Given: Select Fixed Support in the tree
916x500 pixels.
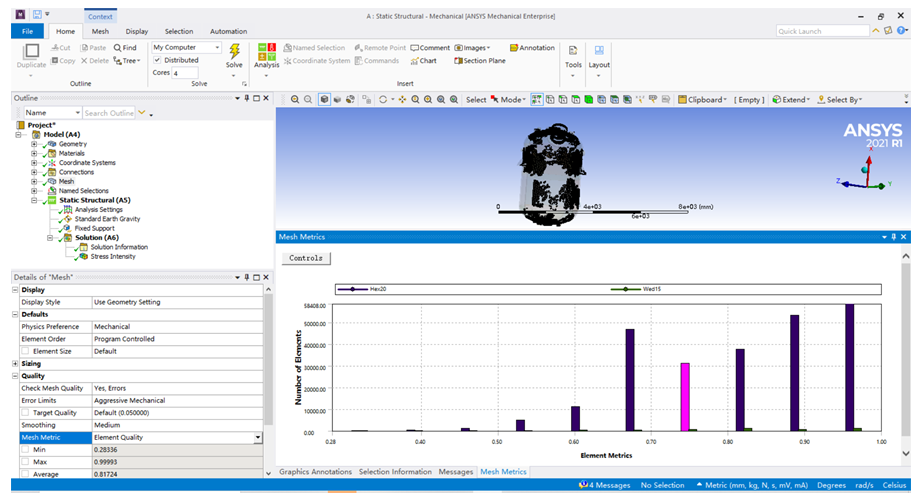Looking at the screenshot, I should point(94,228).
